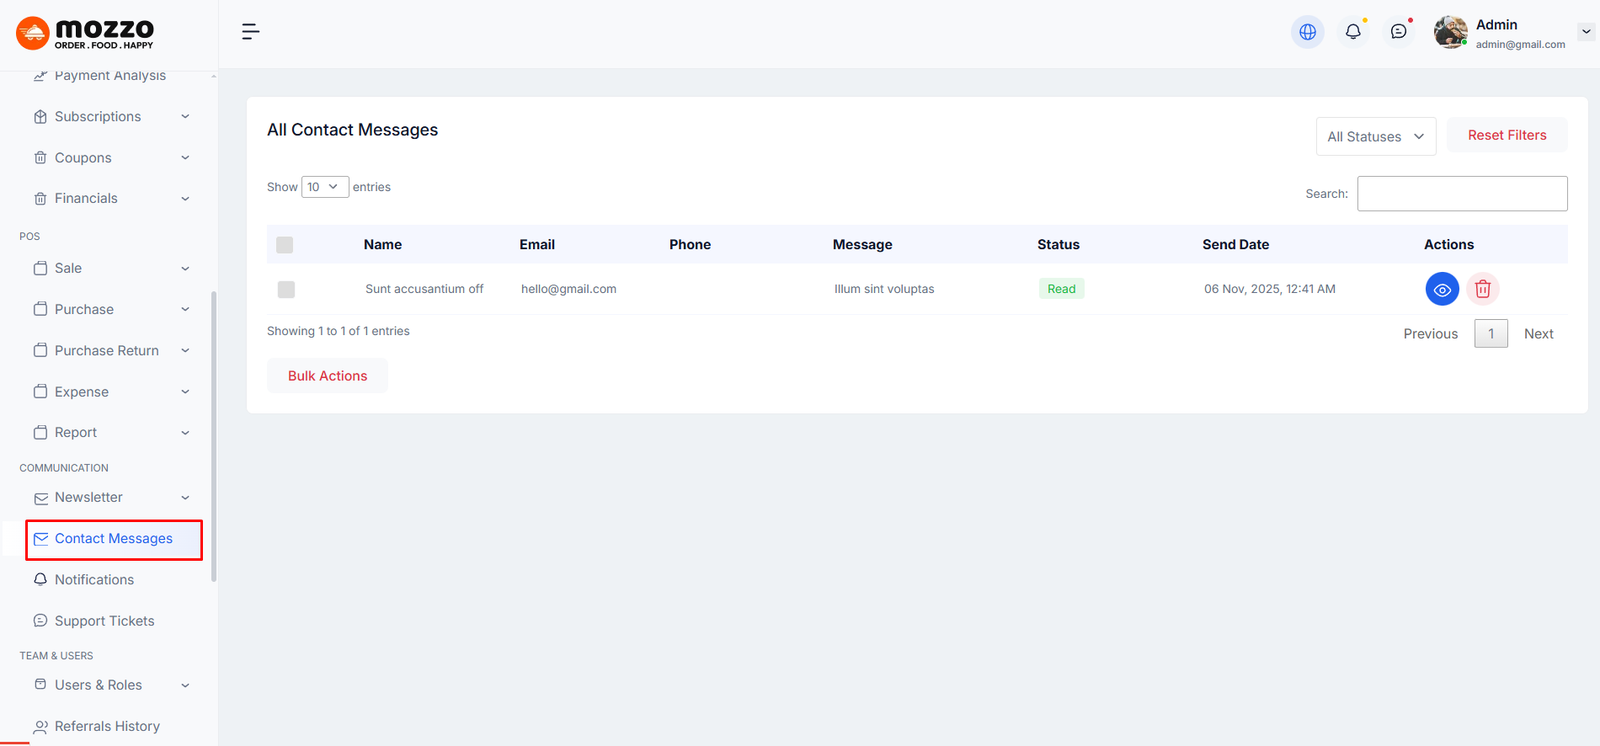Image resolution: width=1600 pixels, height=746 pixels.
Task: Click the globe language icon
Action: pos(1307,32)
